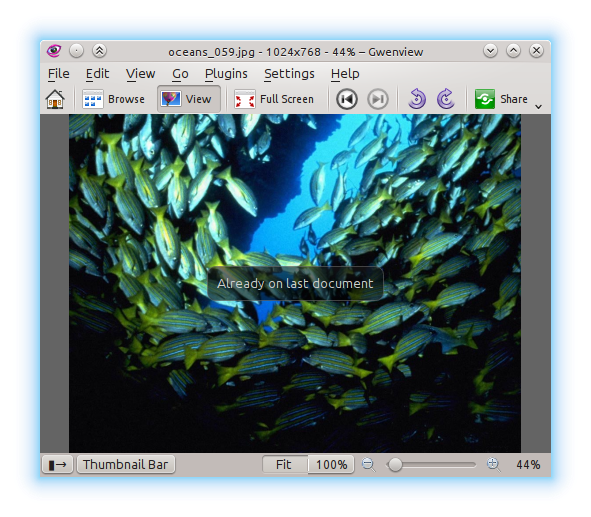Viewport: 591px width, 517px height.
Task: Enter Full Screen mode
Action: [x=274, y=99]
